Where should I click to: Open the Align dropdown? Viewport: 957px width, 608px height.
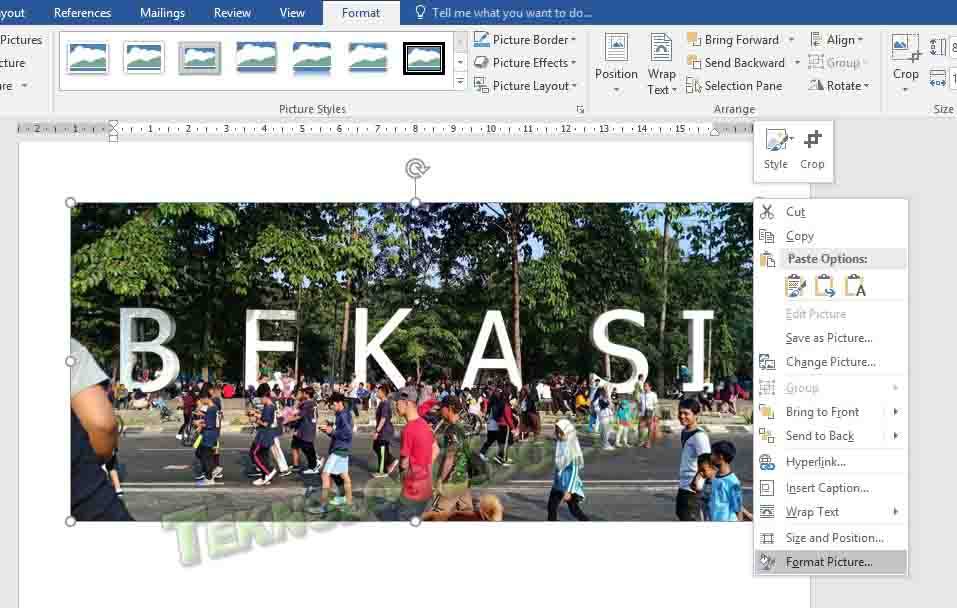(836, 40)
